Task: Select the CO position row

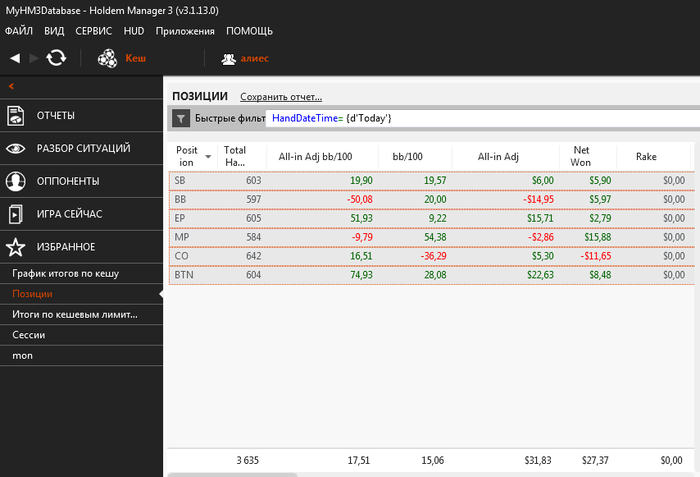Action: (x=432, y=256)
